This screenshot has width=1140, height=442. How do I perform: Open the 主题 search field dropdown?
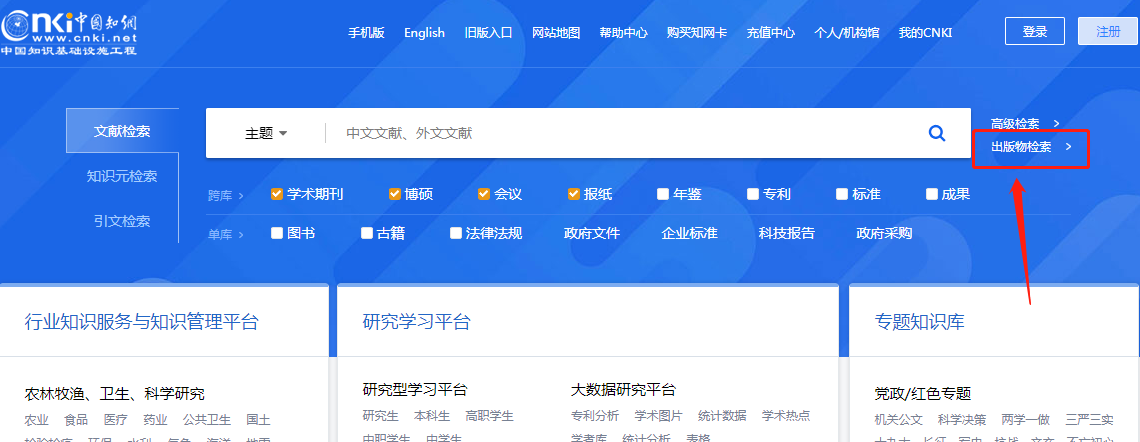pos(266,133)
